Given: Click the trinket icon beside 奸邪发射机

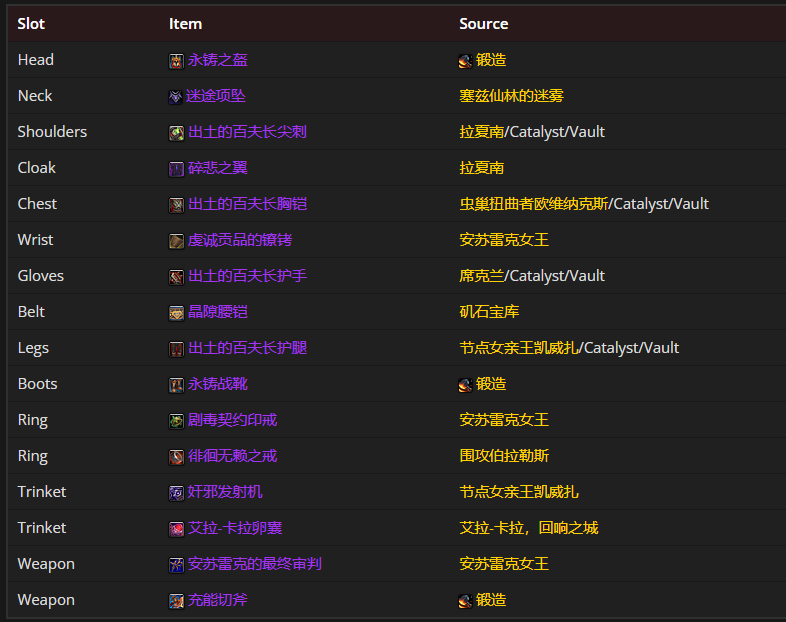Looking at the screenshot, I should (176, 493).
